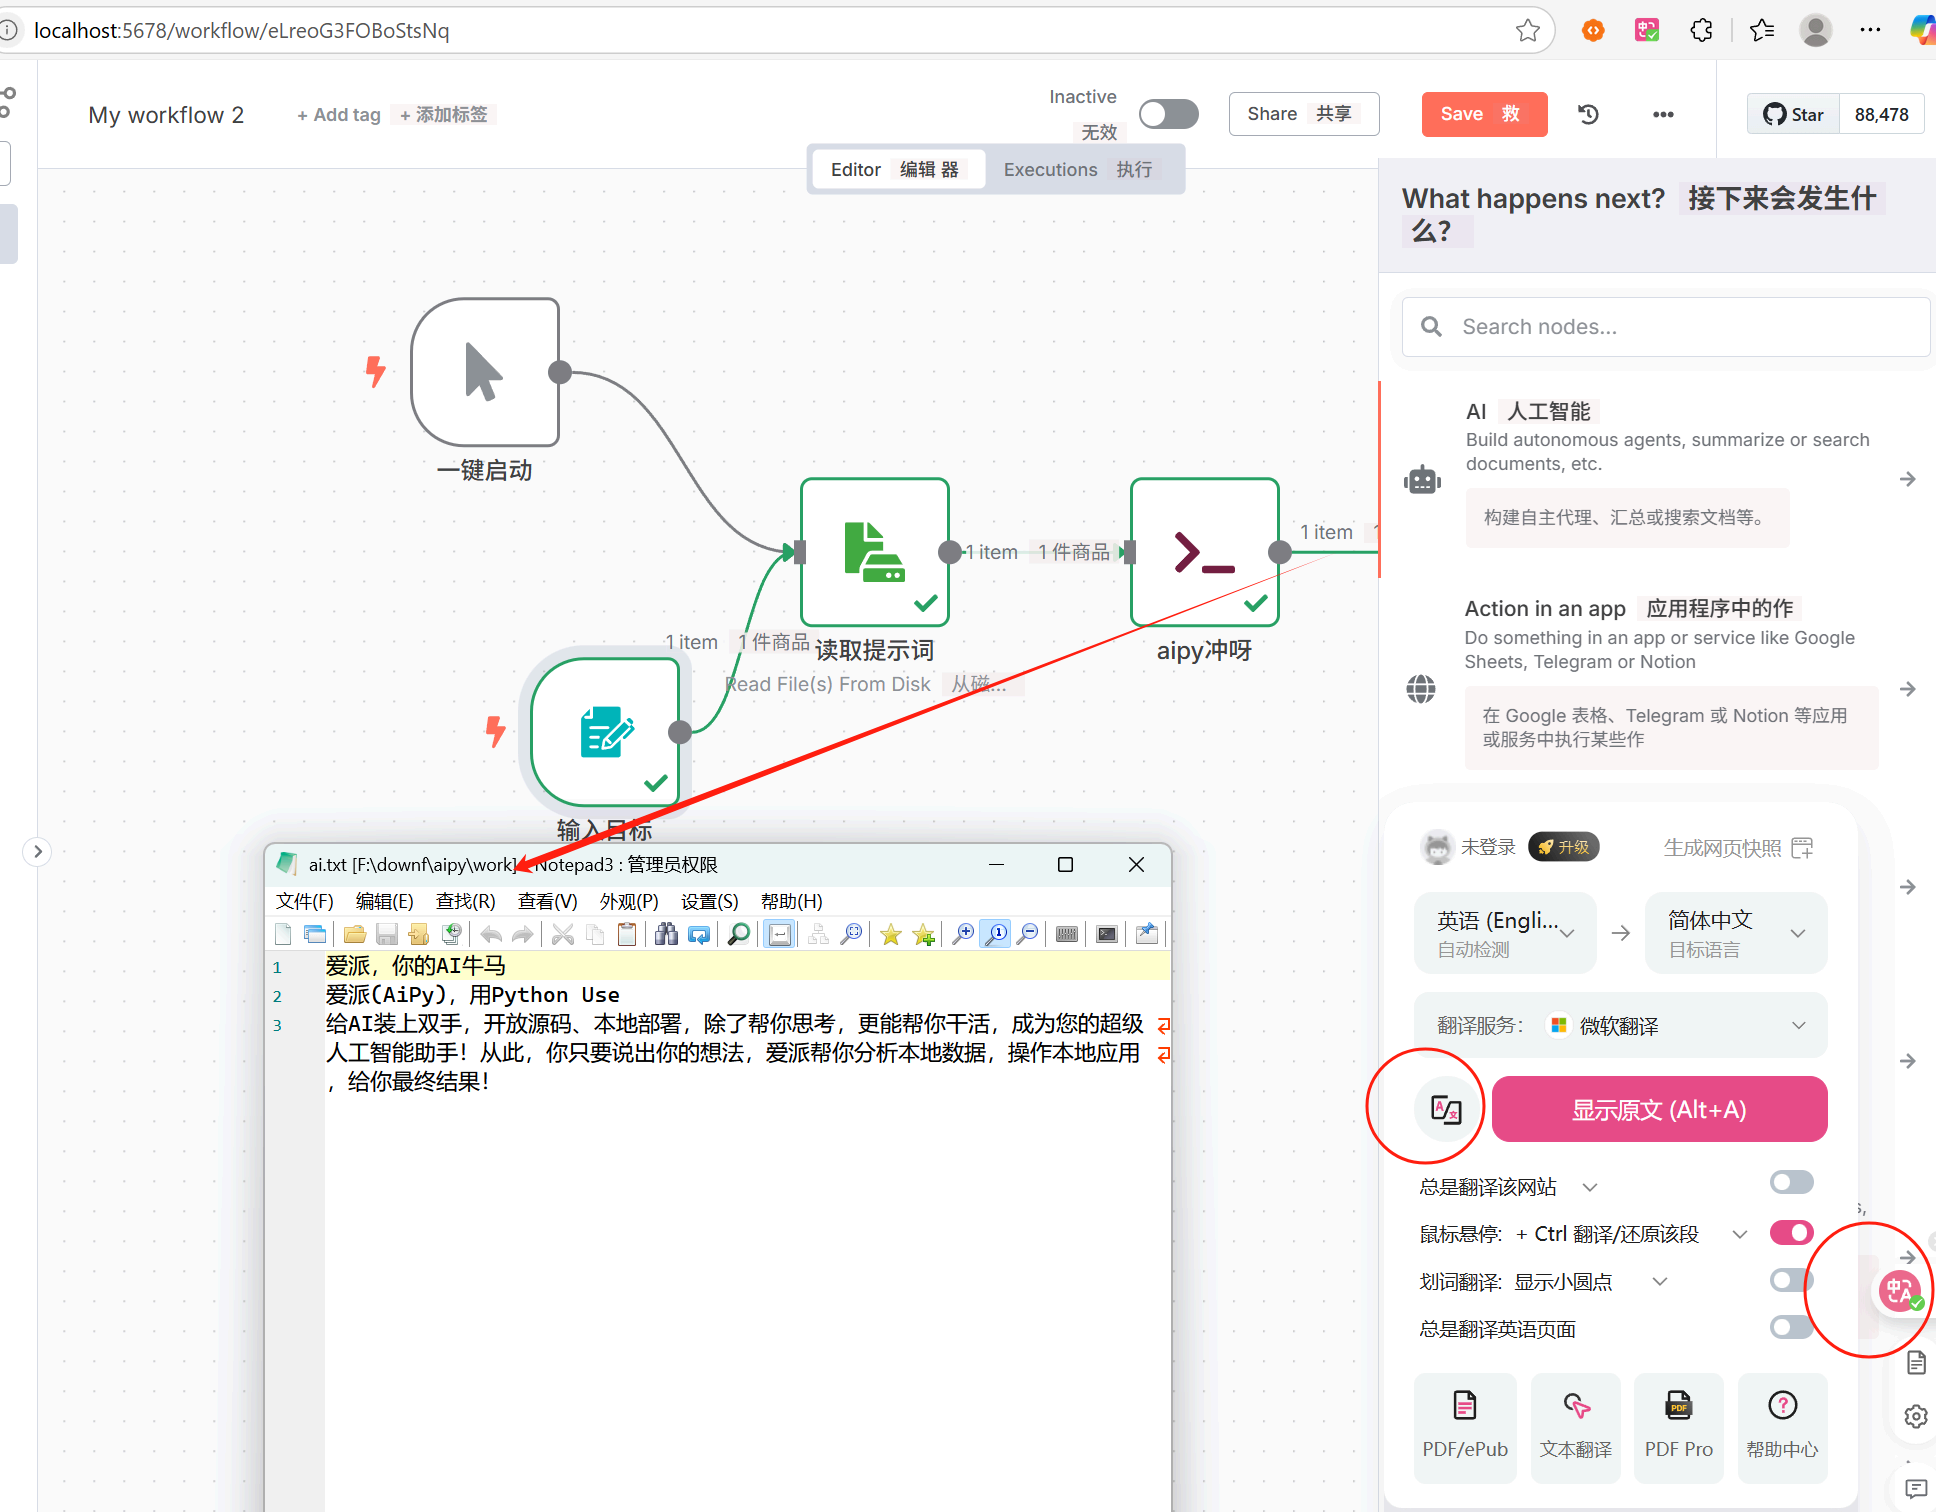Click the red Save button
Viewport: 1936px width, 1512px height.
[x=1484, y=114]
